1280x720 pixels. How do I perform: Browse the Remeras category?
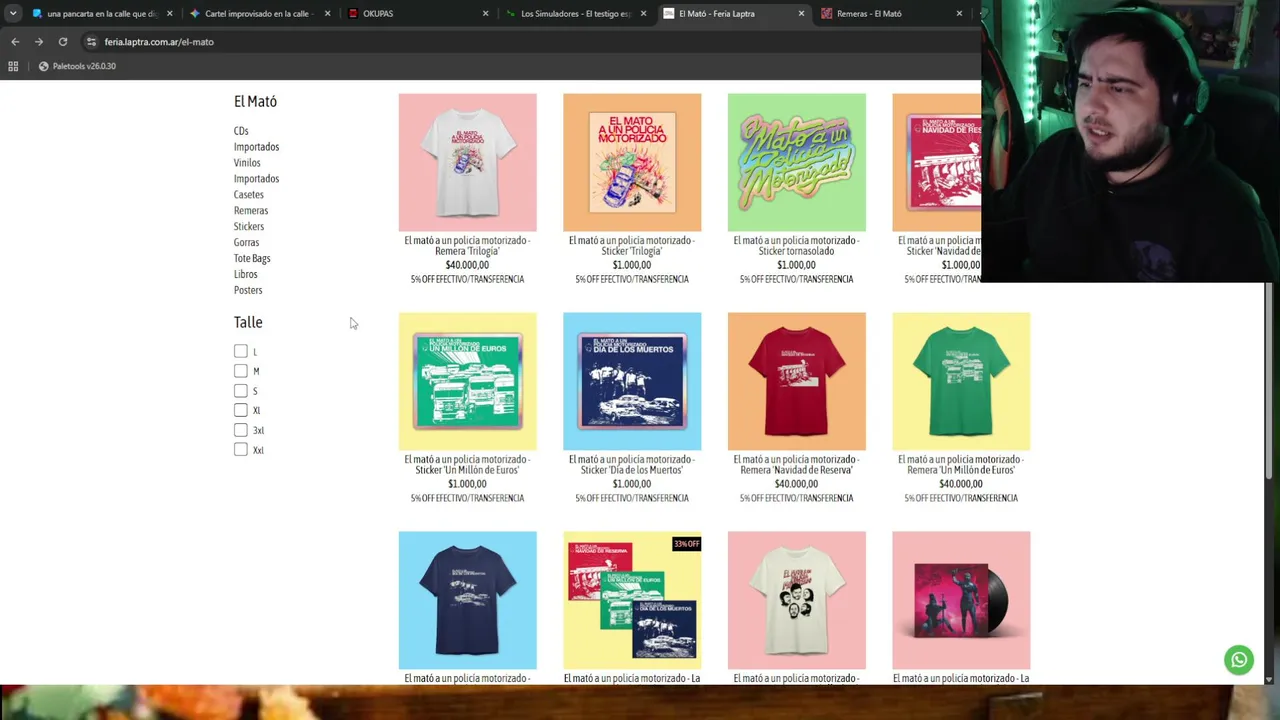click(x=251, y=211)
